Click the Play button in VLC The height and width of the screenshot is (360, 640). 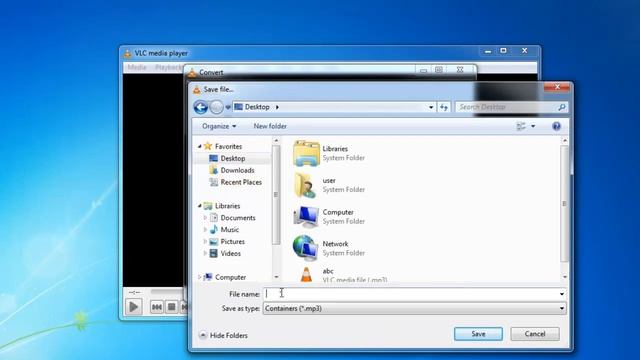[133, 307]
